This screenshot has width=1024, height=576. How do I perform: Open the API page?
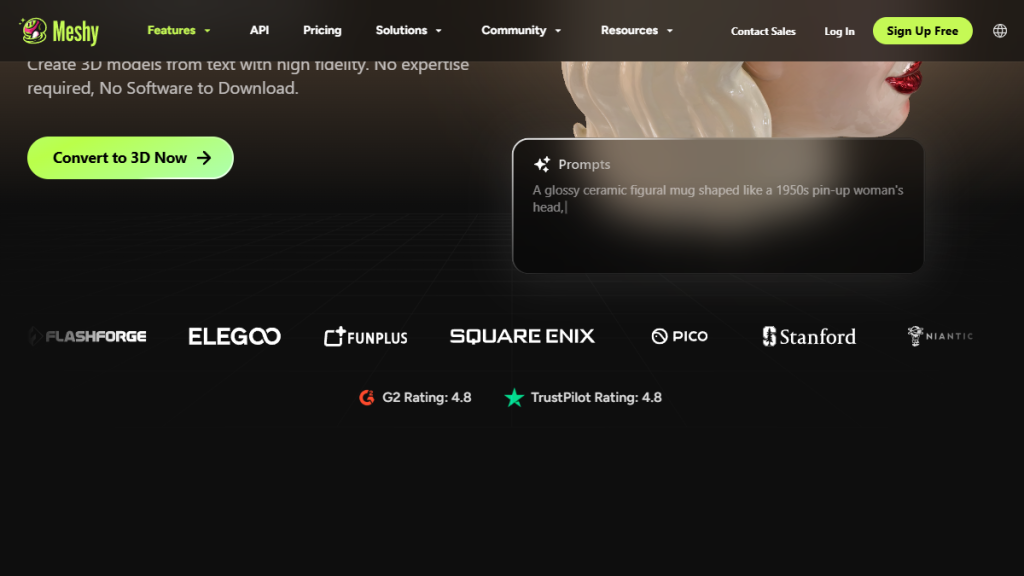259,31
